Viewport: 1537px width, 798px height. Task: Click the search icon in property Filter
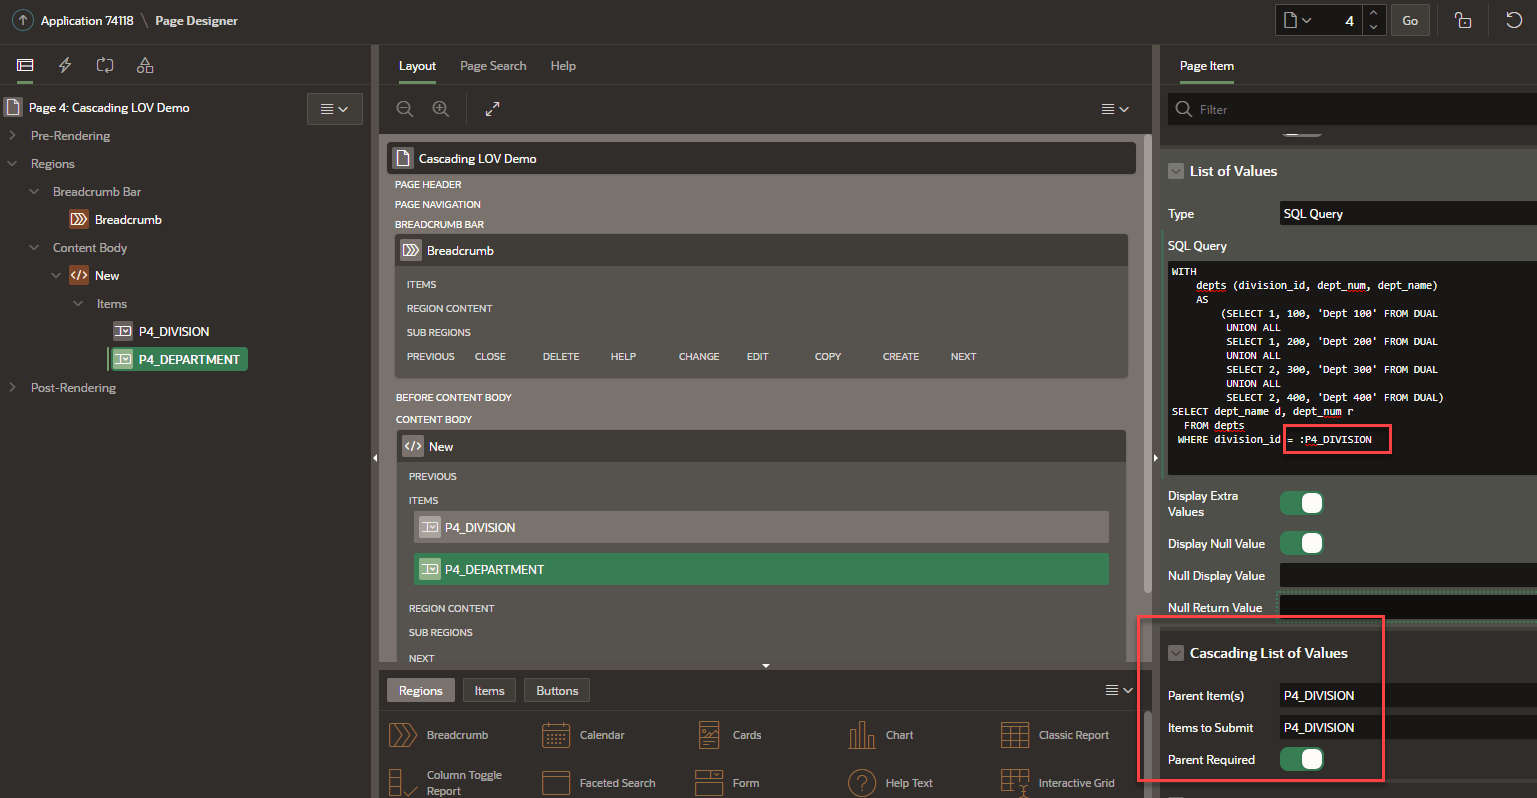pos(1184,109)
